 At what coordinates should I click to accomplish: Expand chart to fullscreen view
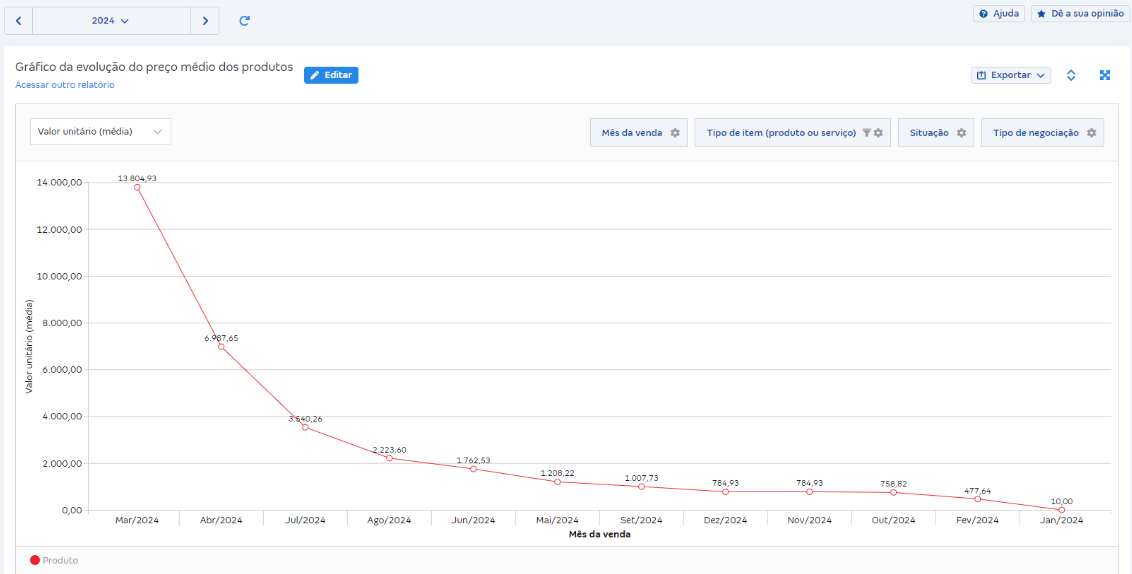point(1105,75)
